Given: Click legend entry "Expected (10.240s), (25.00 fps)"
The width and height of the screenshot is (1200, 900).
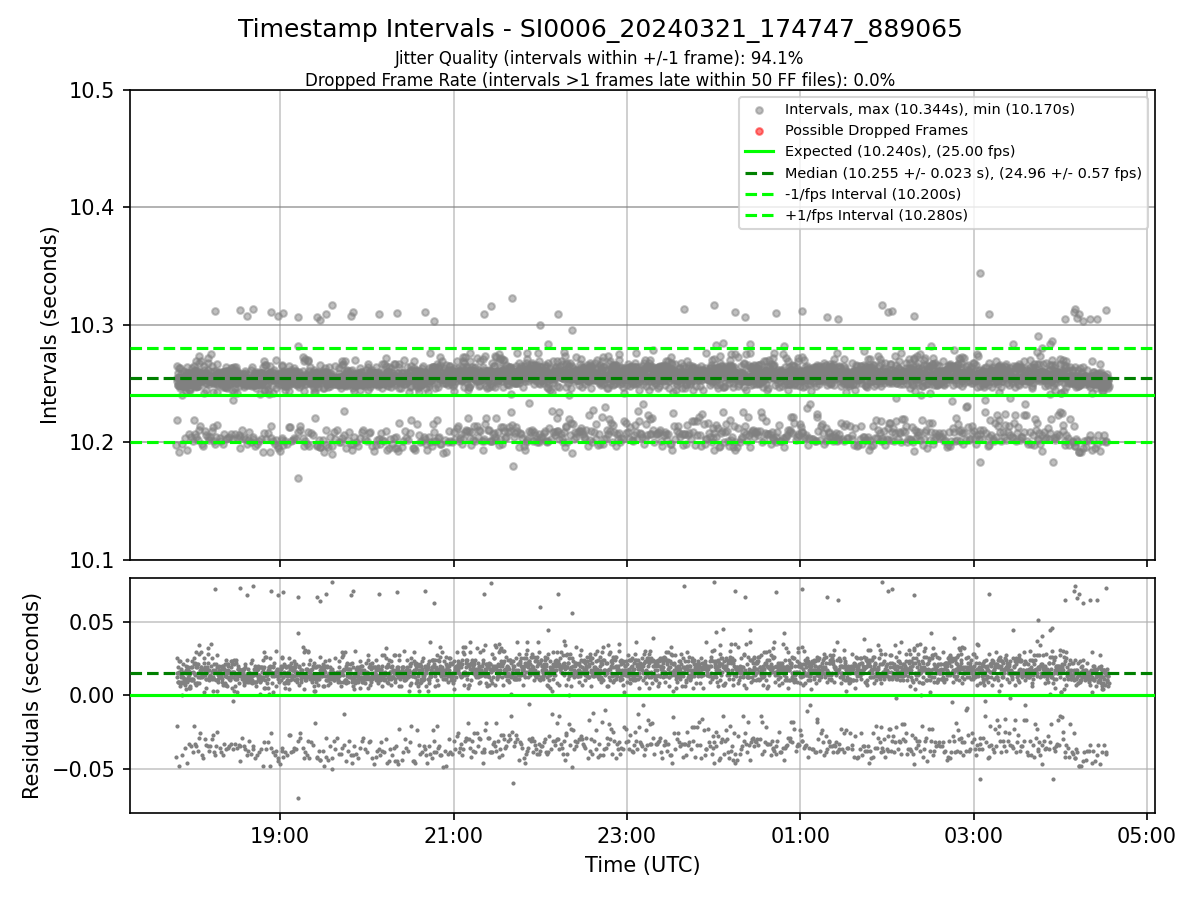Looking at the screenshot, I should (899, 151).
